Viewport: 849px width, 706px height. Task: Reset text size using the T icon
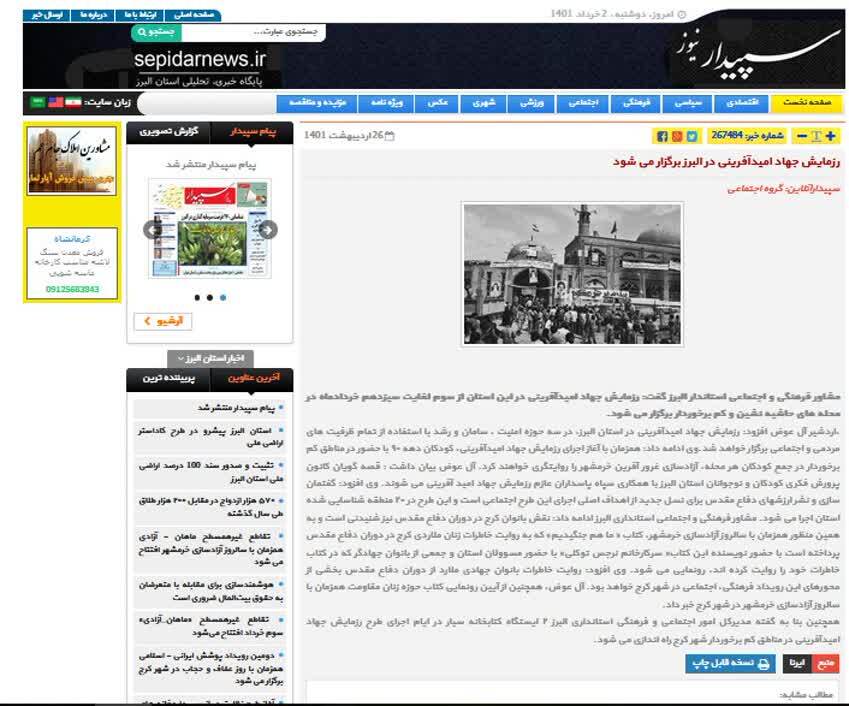(816, 136)
